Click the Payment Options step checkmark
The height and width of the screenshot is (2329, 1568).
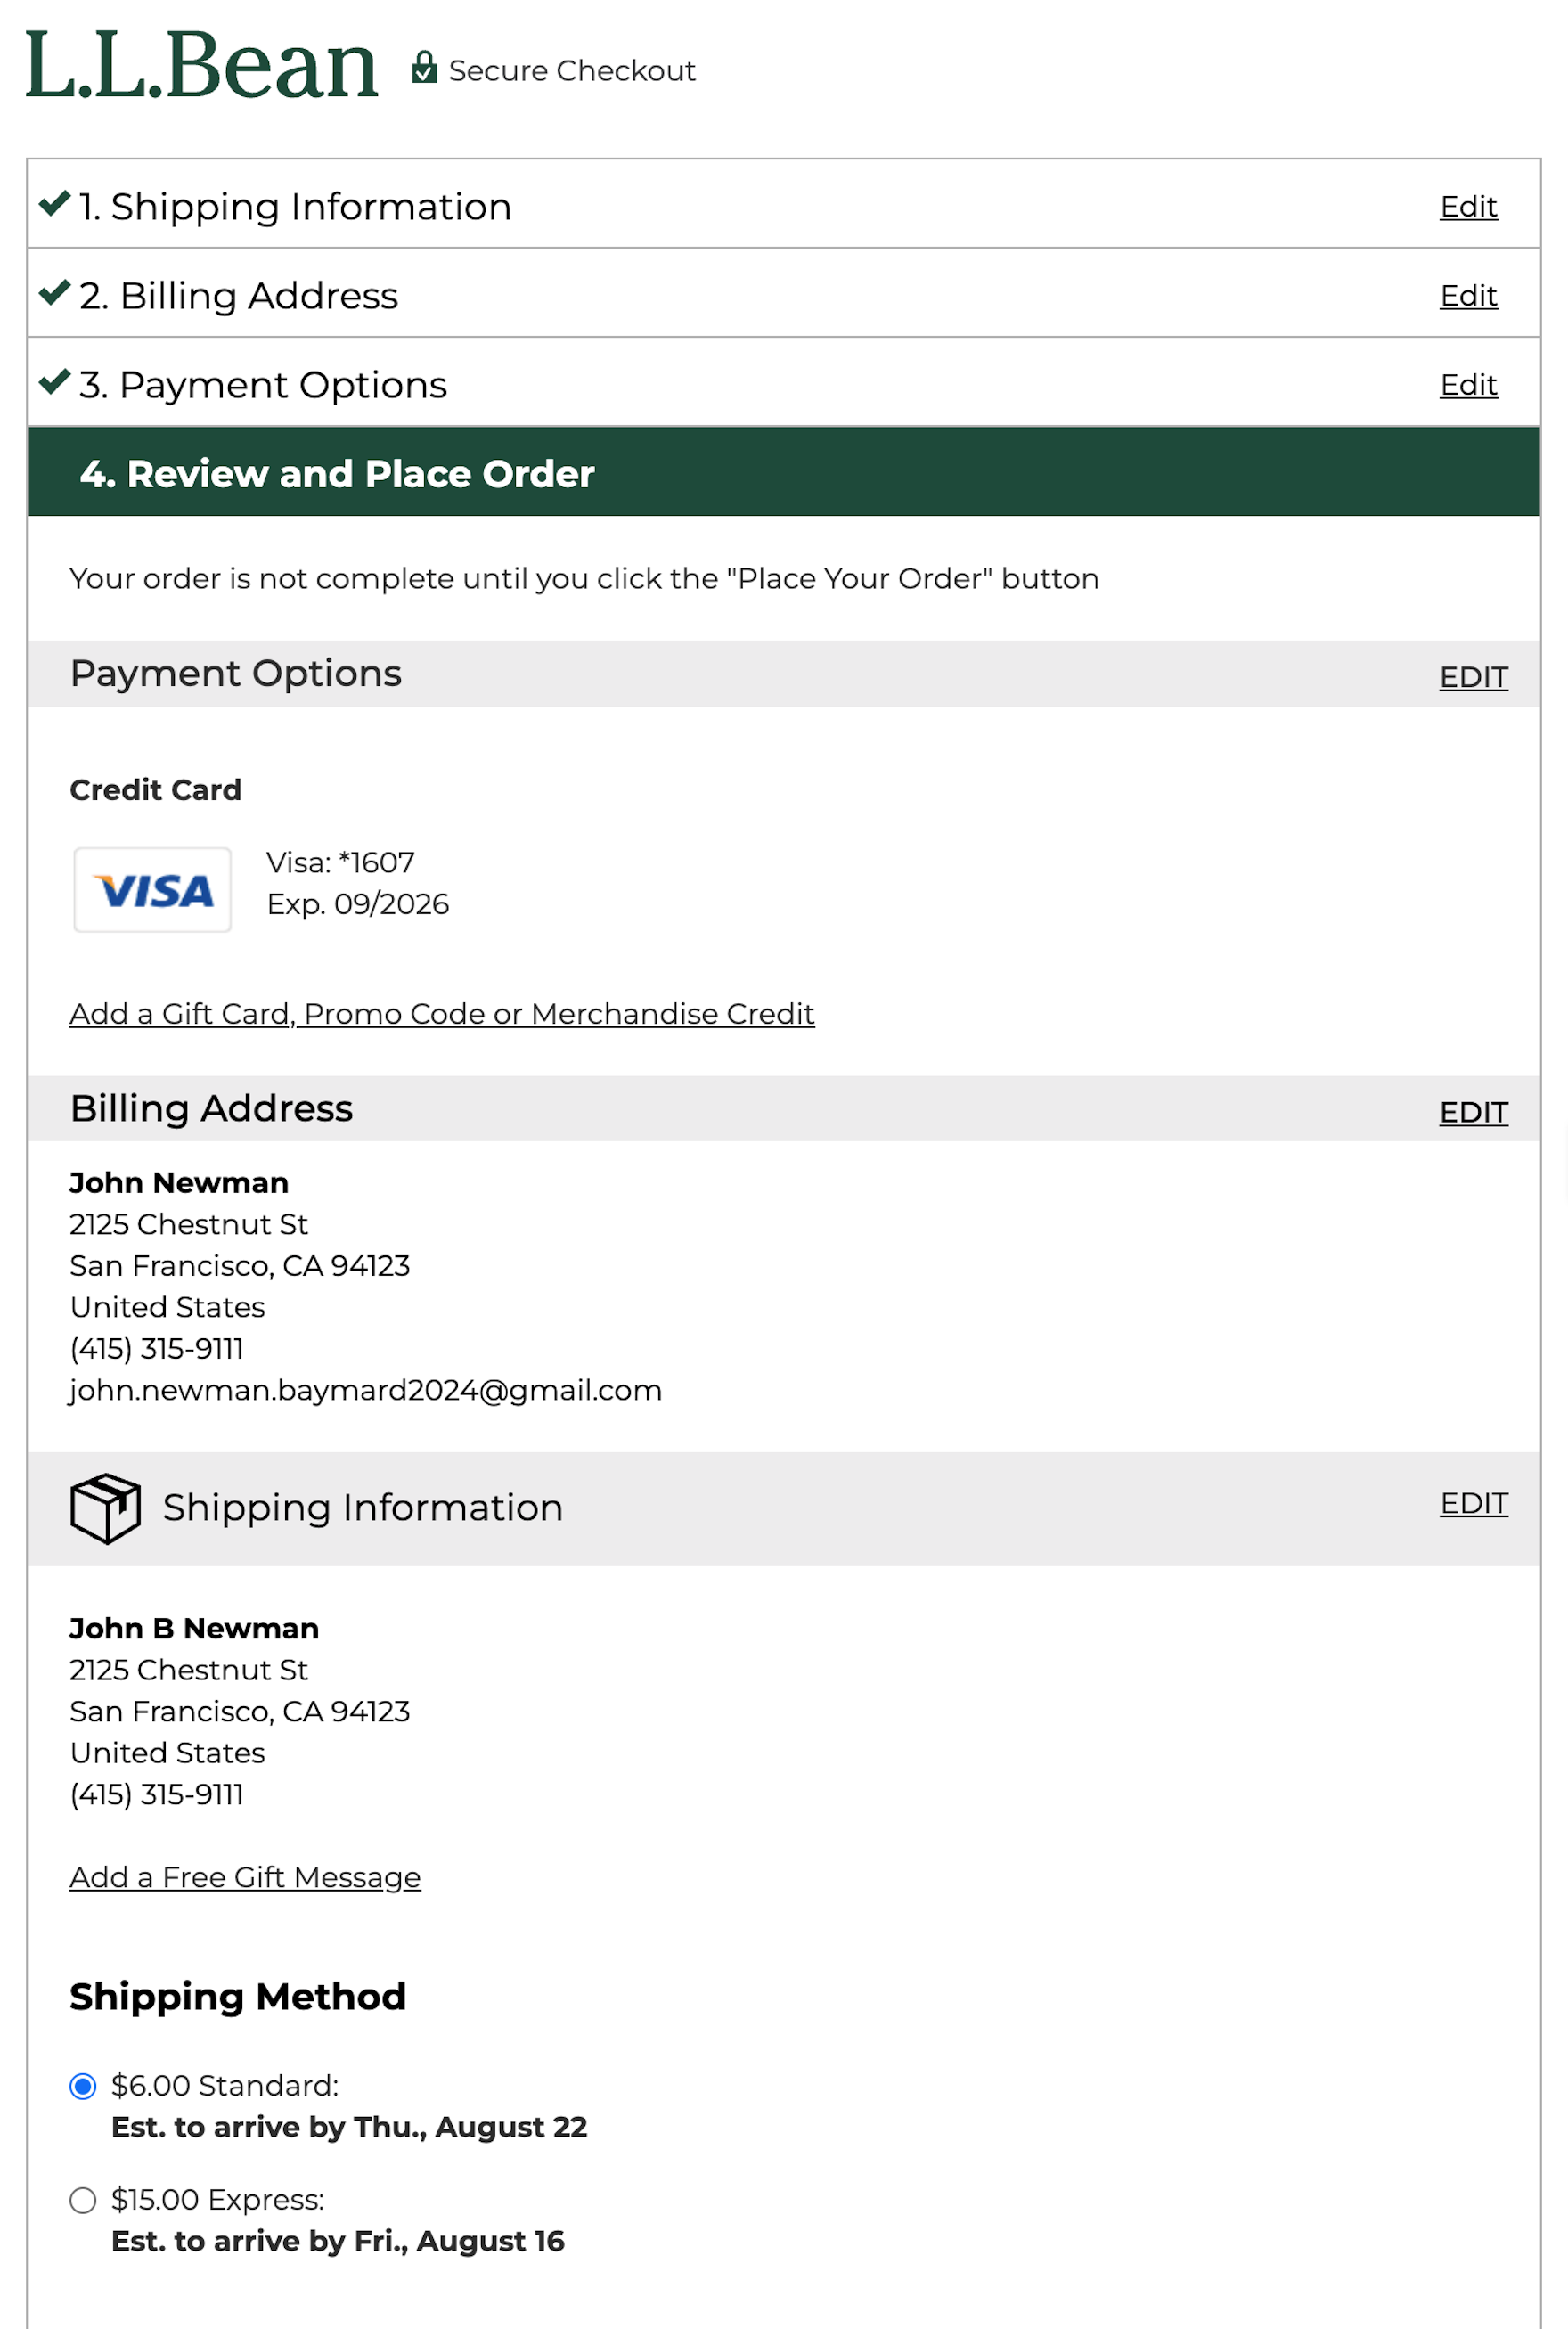click(x=54, y=382)
